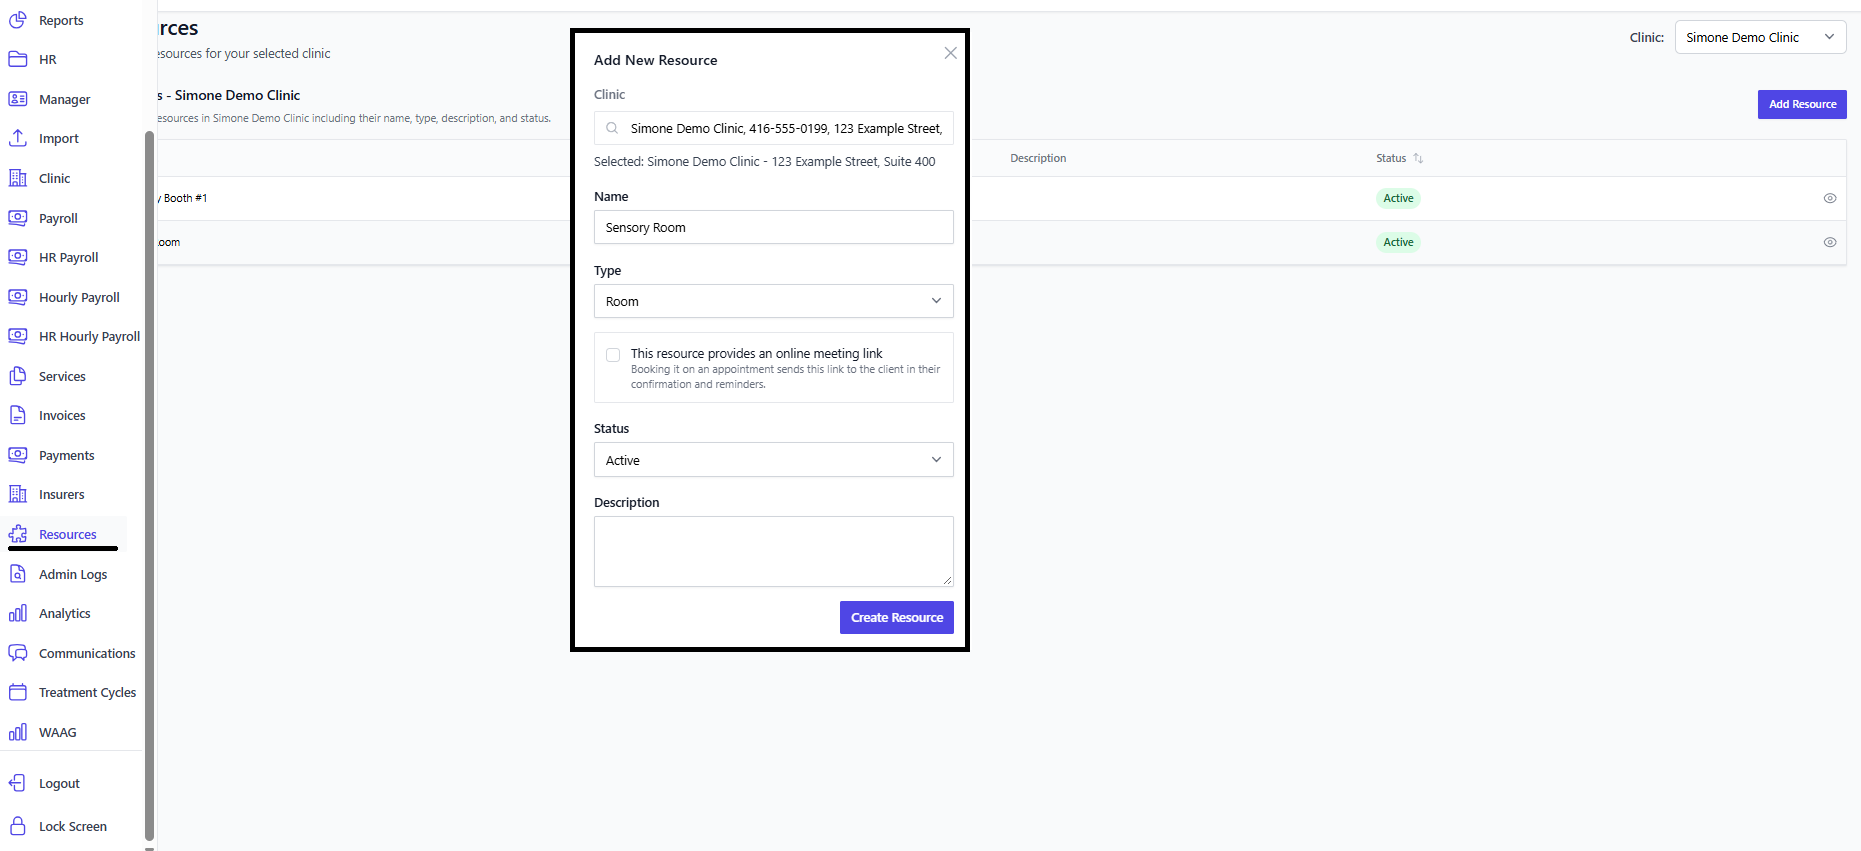Select the Manager icon in sidebar
The width and height of the screenshot is (1861, 851).
point(18,99)
